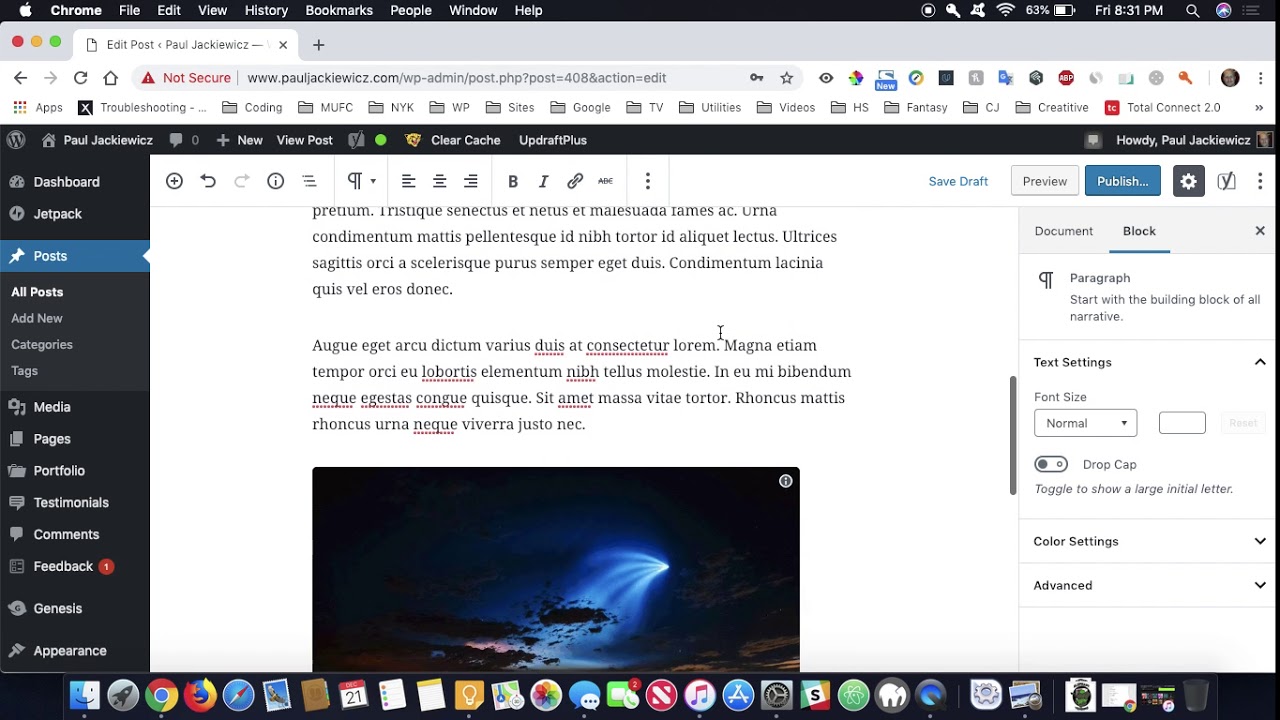
Task: Insert a link with the chain icon
Action: tap(575, 181)
